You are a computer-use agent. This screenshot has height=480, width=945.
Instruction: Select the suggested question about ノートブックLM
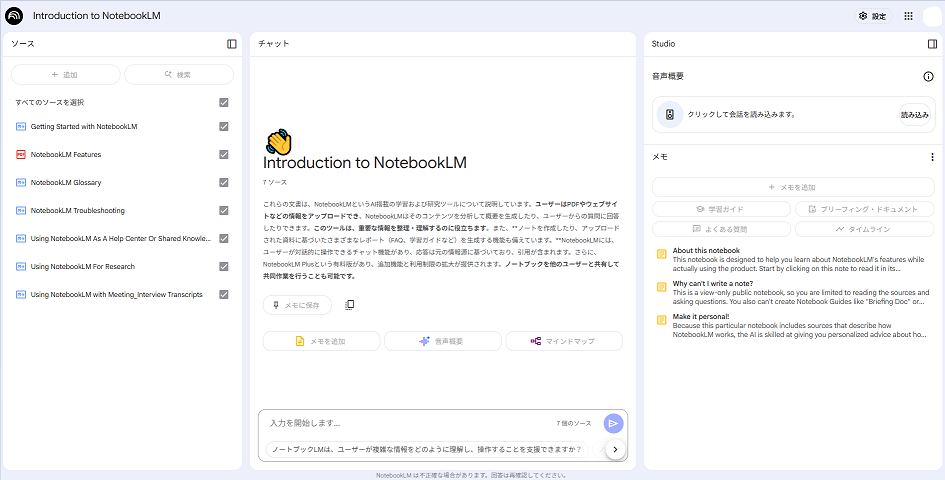click(427, 449)
